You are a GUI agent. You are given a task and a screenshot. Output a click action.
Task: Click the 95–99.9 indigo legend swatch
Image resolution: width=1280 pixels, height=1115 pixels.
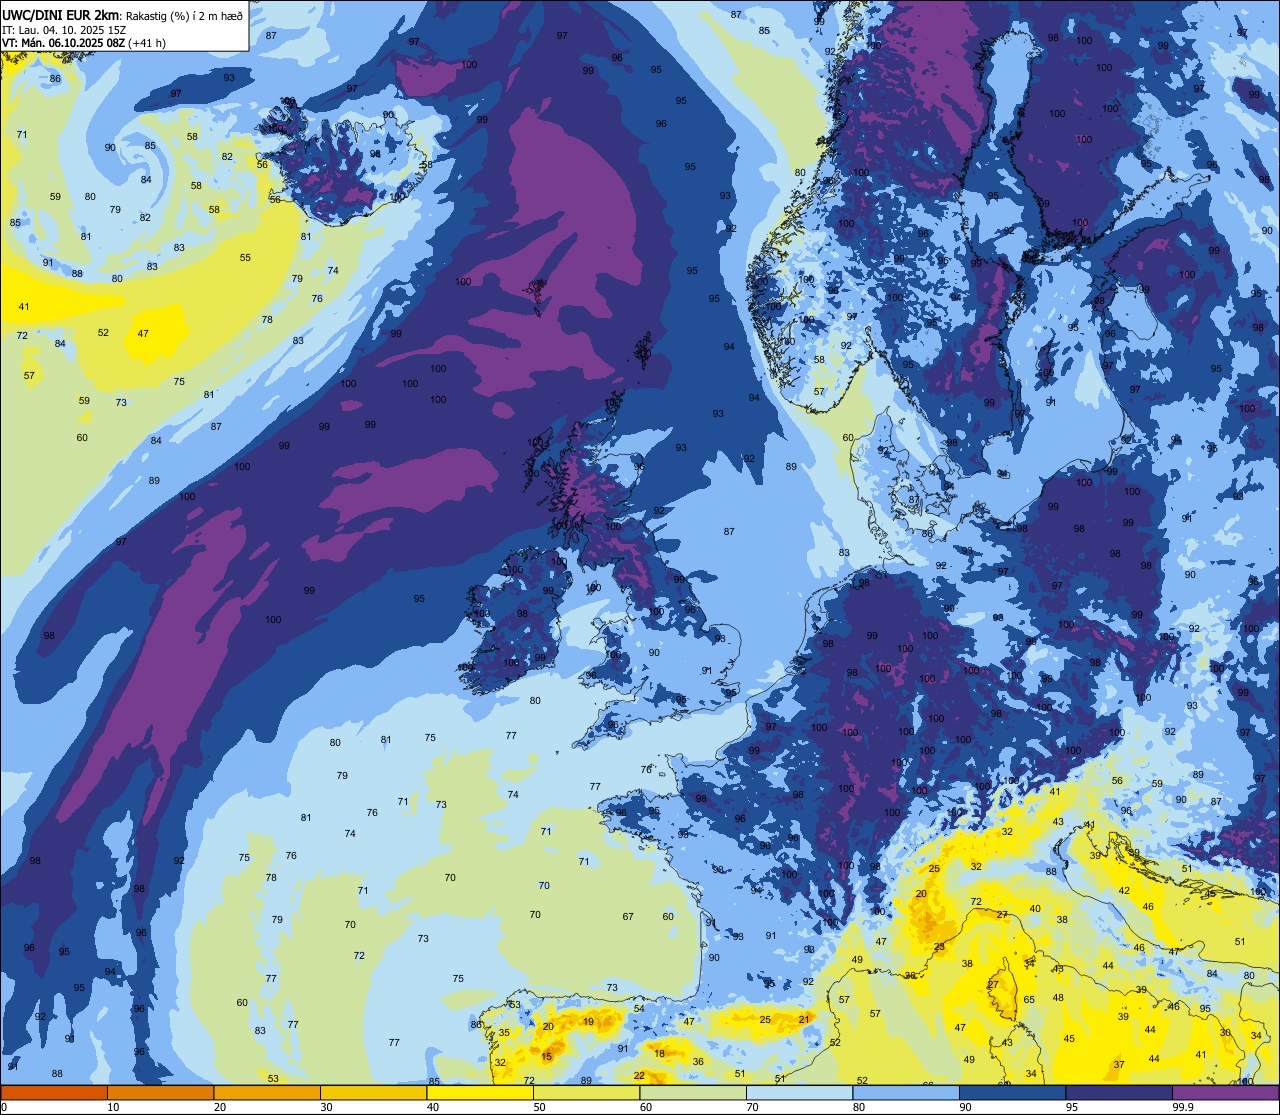click(x=1119, y=1092)
